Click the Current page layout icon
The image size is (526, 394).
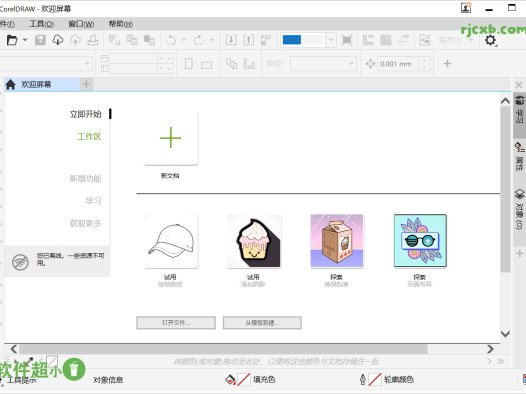(x=249, y=64)
